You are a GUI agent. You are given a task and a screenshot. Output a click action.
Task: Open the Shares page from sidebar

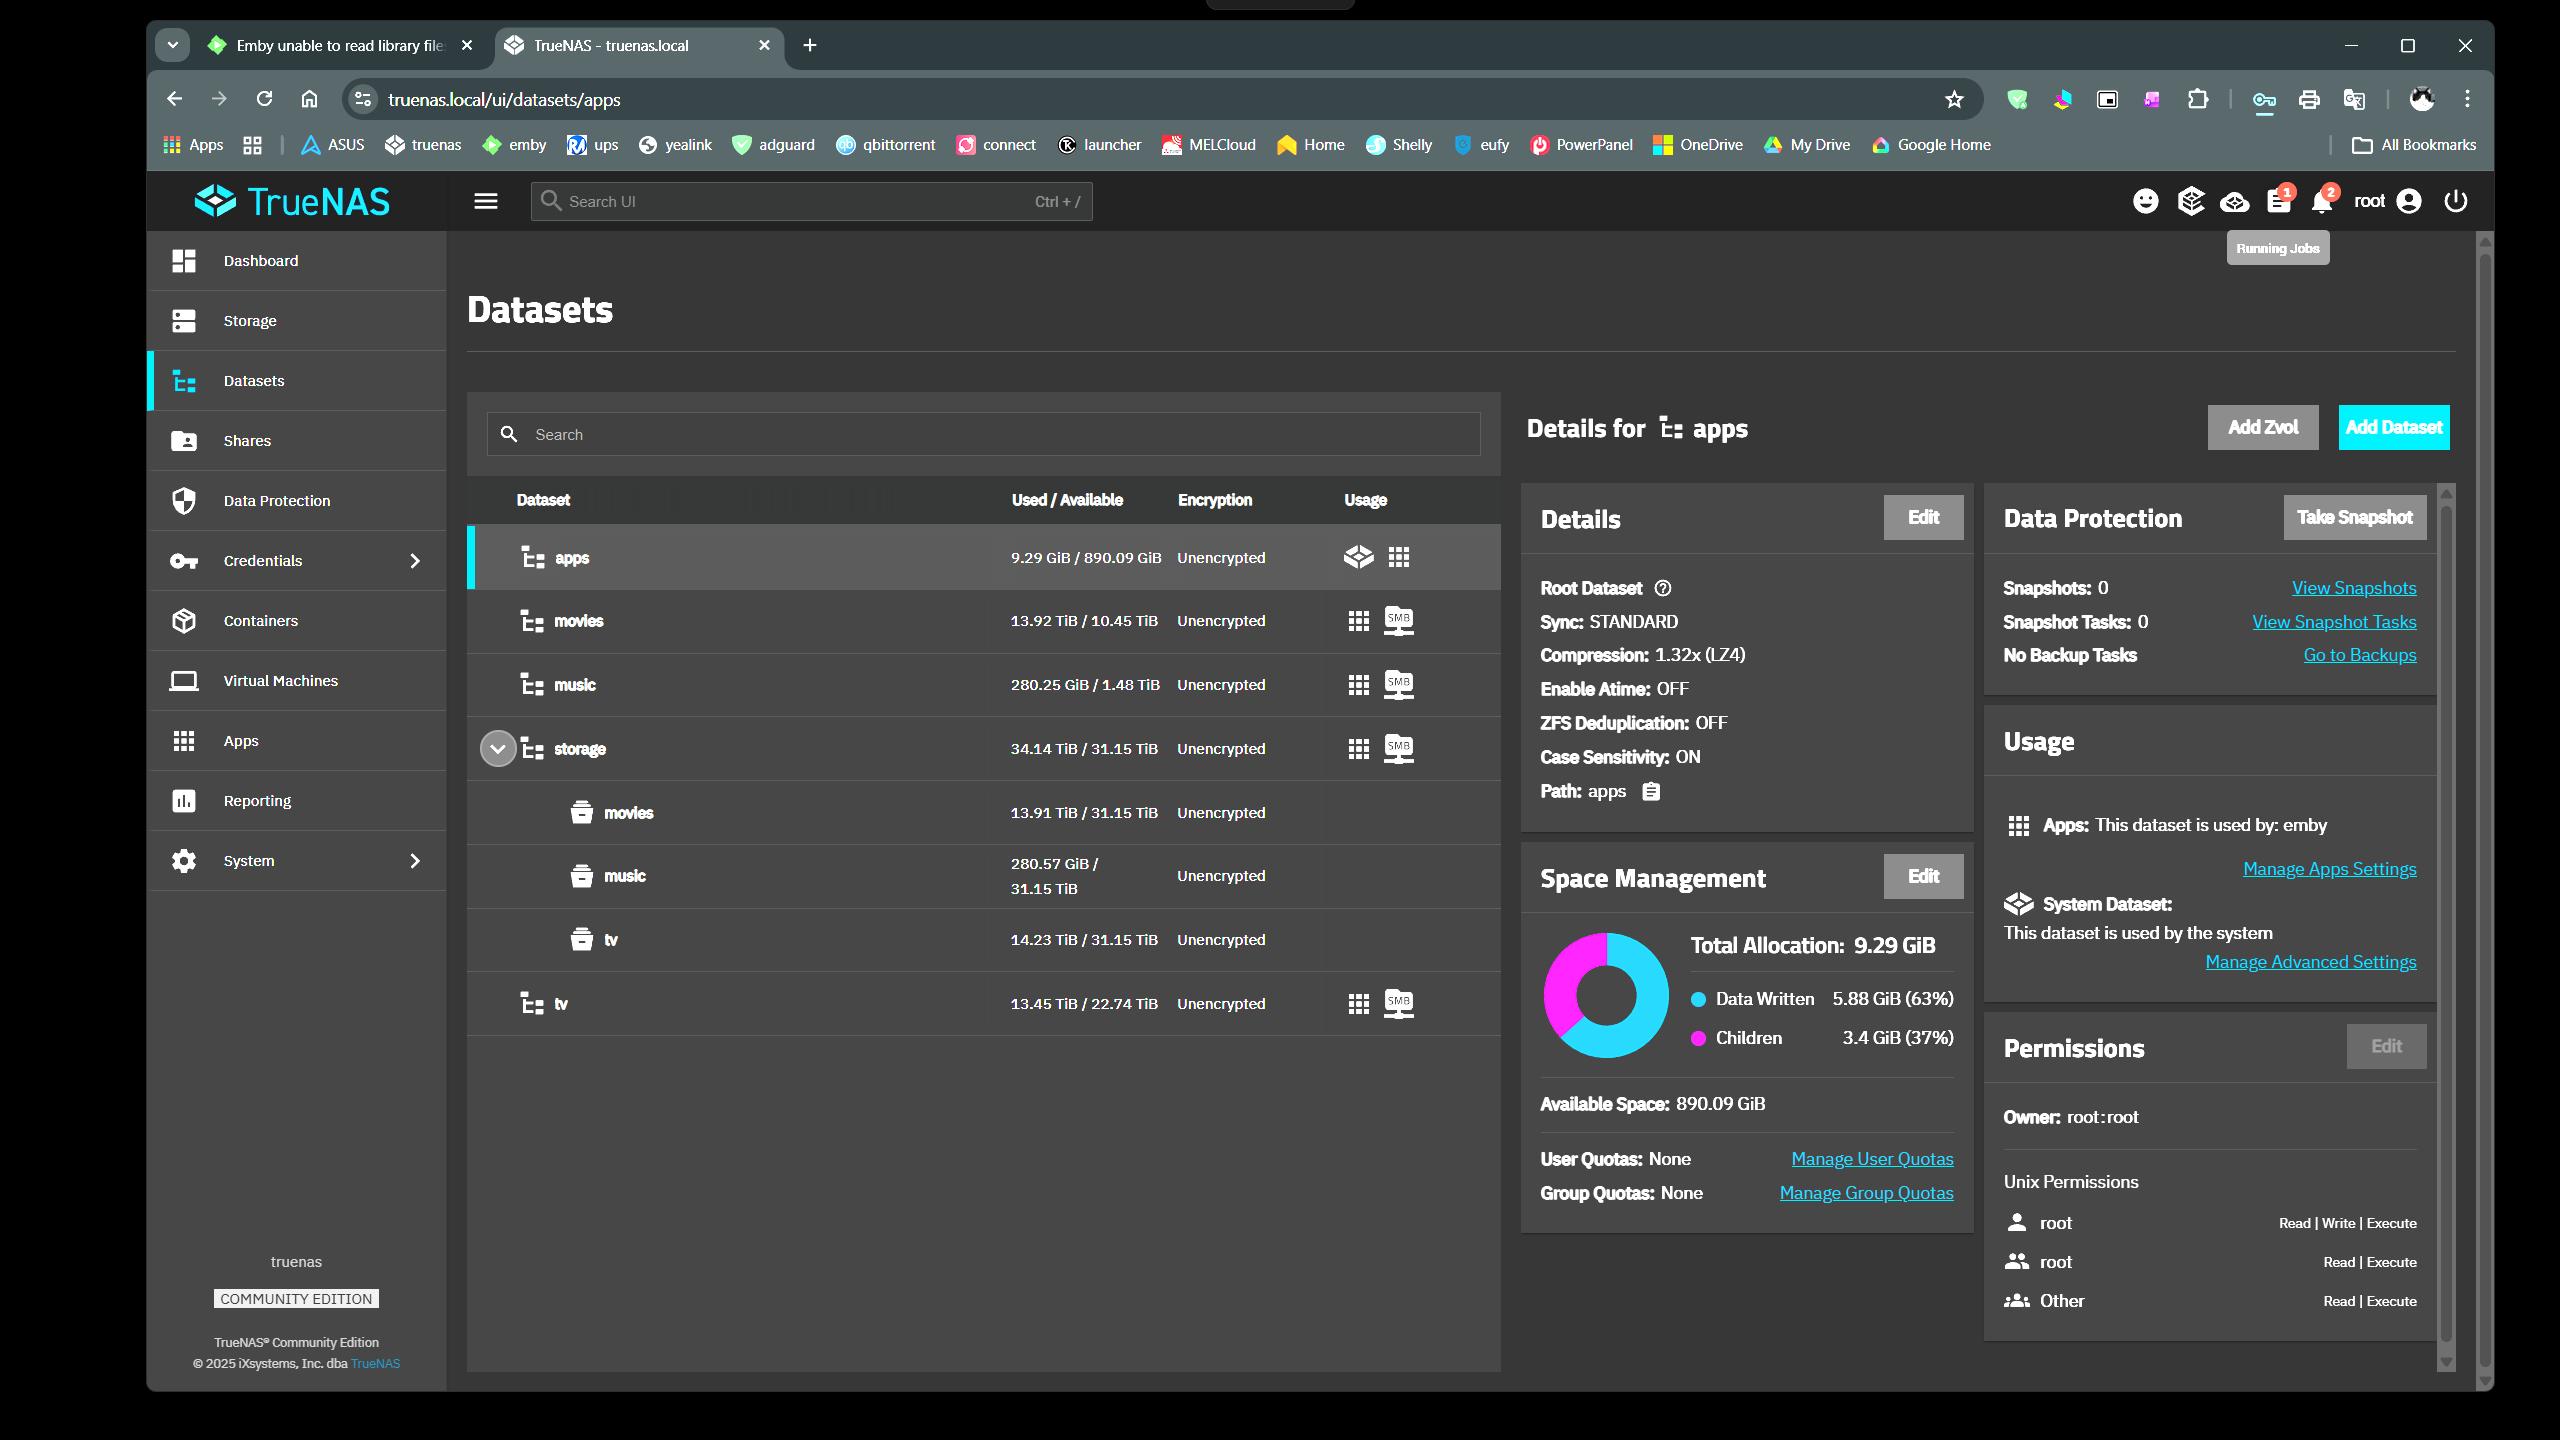(247, 441)
